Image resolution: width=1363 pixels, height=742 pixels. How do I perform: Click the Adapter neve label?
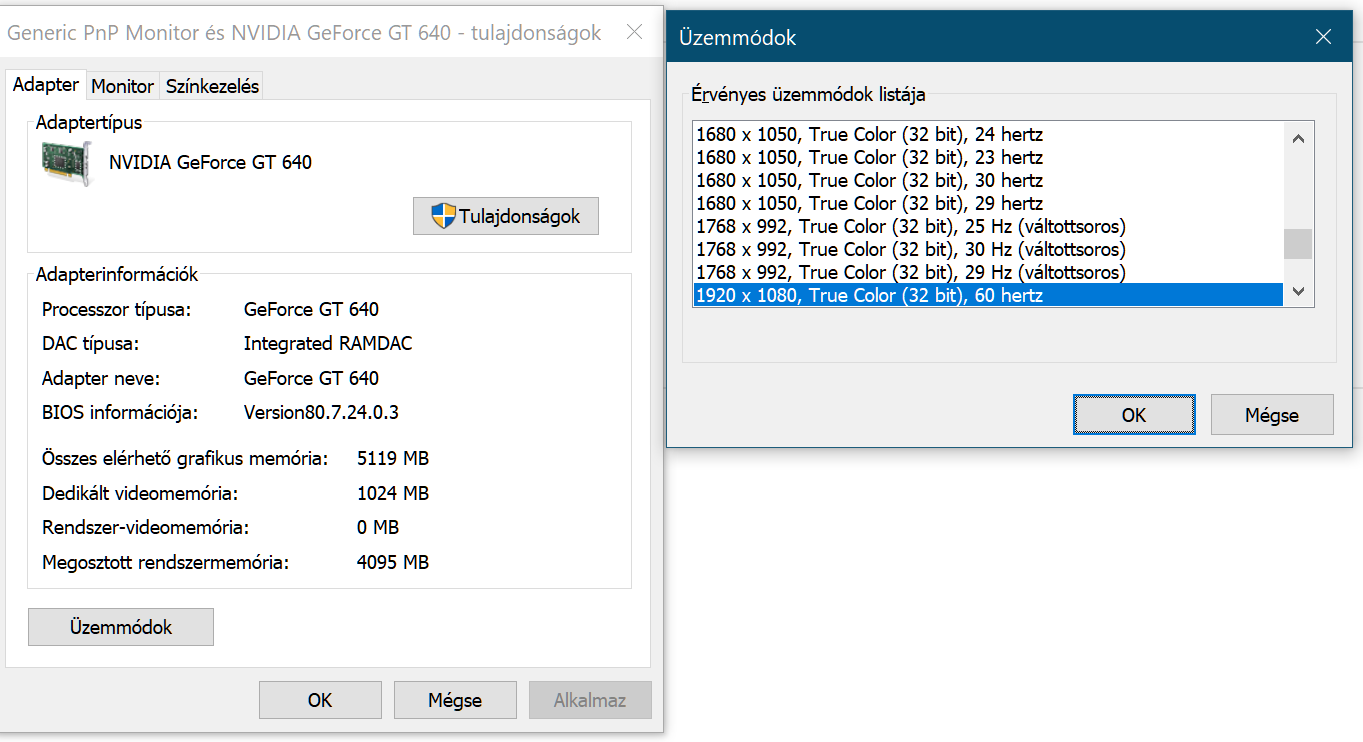coord(101,378)
